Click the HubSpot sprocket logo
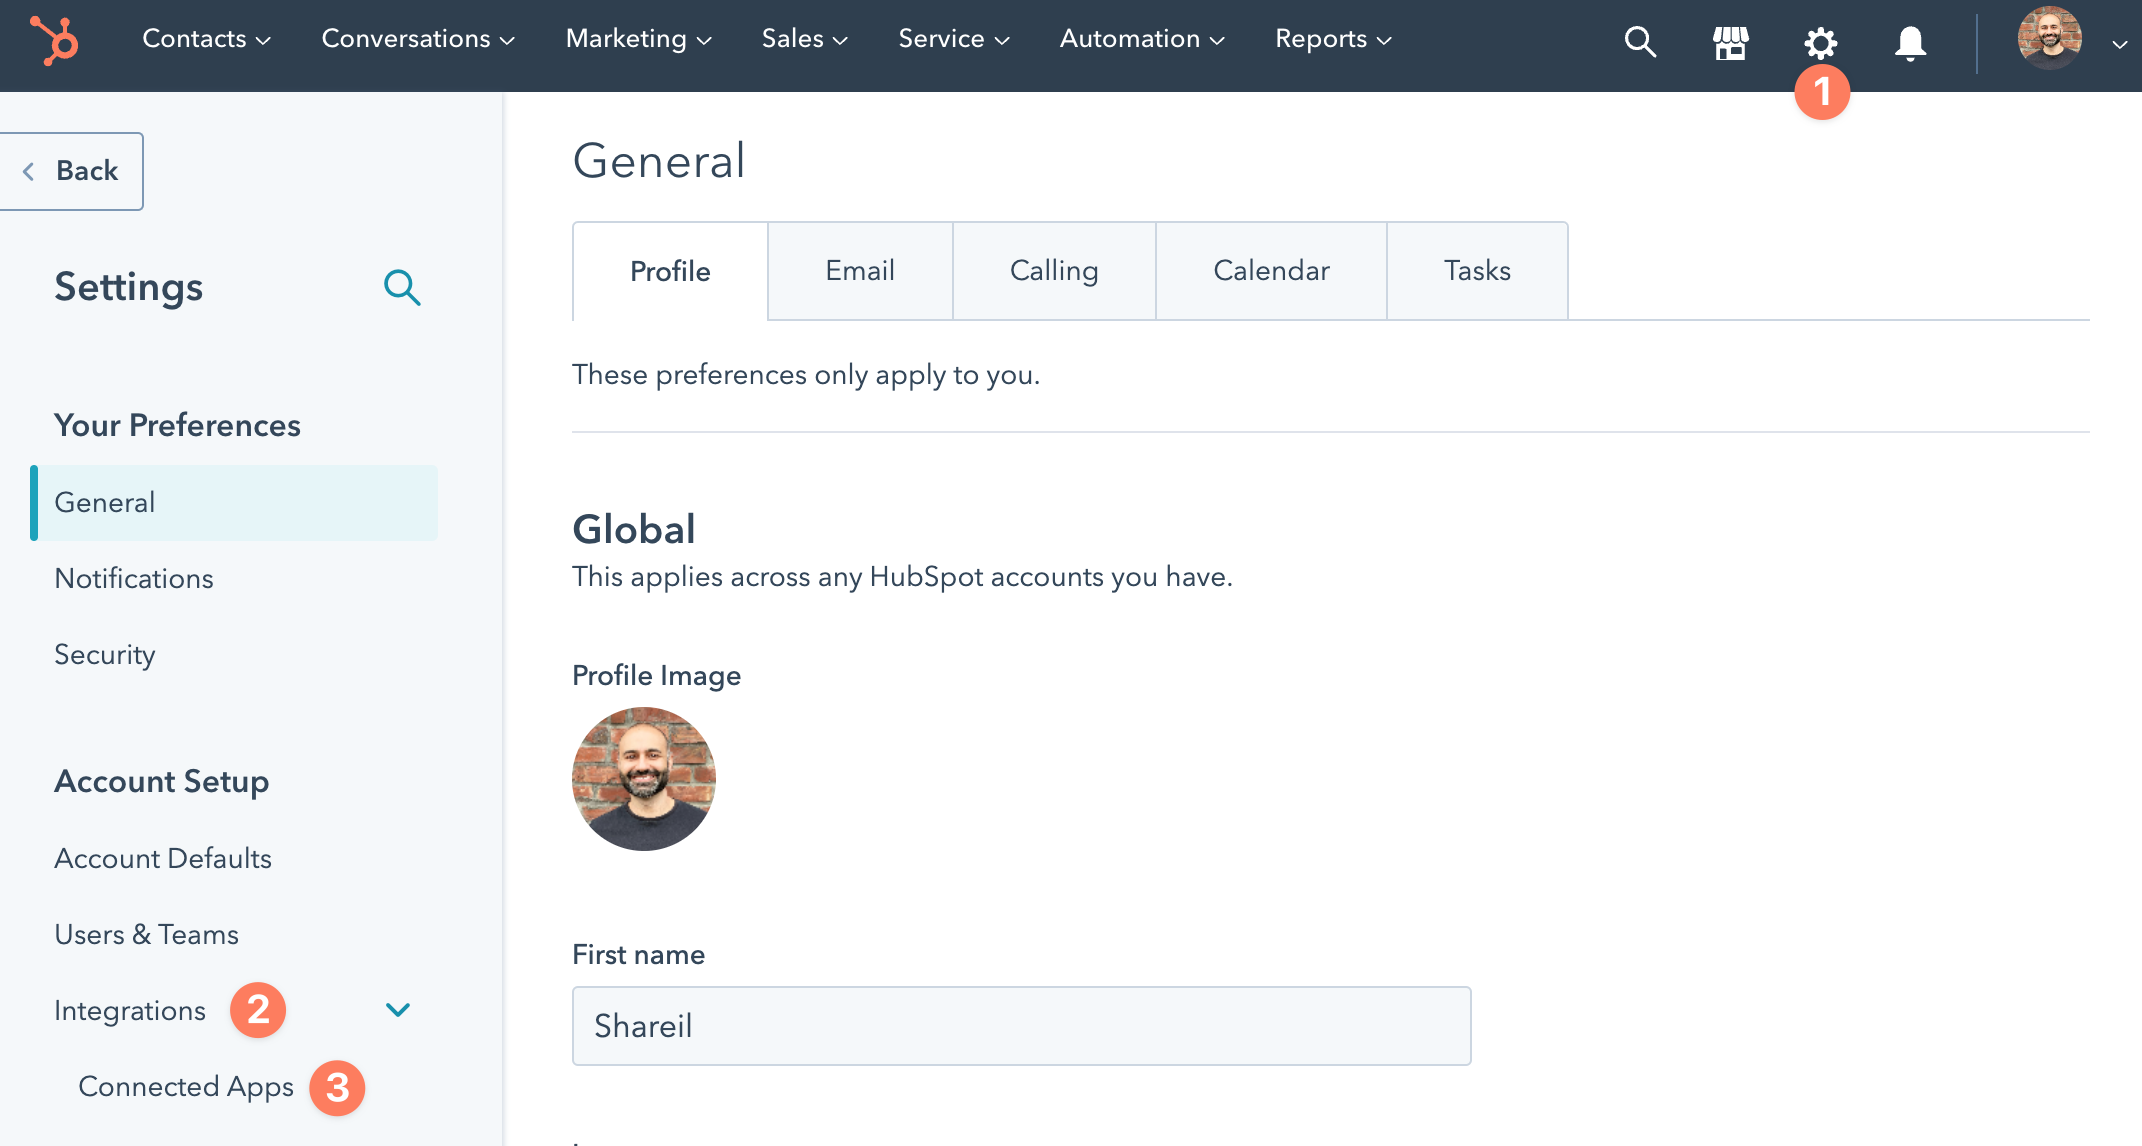The width and height of the screenshot is (2142, 1146). click(x=53, y=41)
